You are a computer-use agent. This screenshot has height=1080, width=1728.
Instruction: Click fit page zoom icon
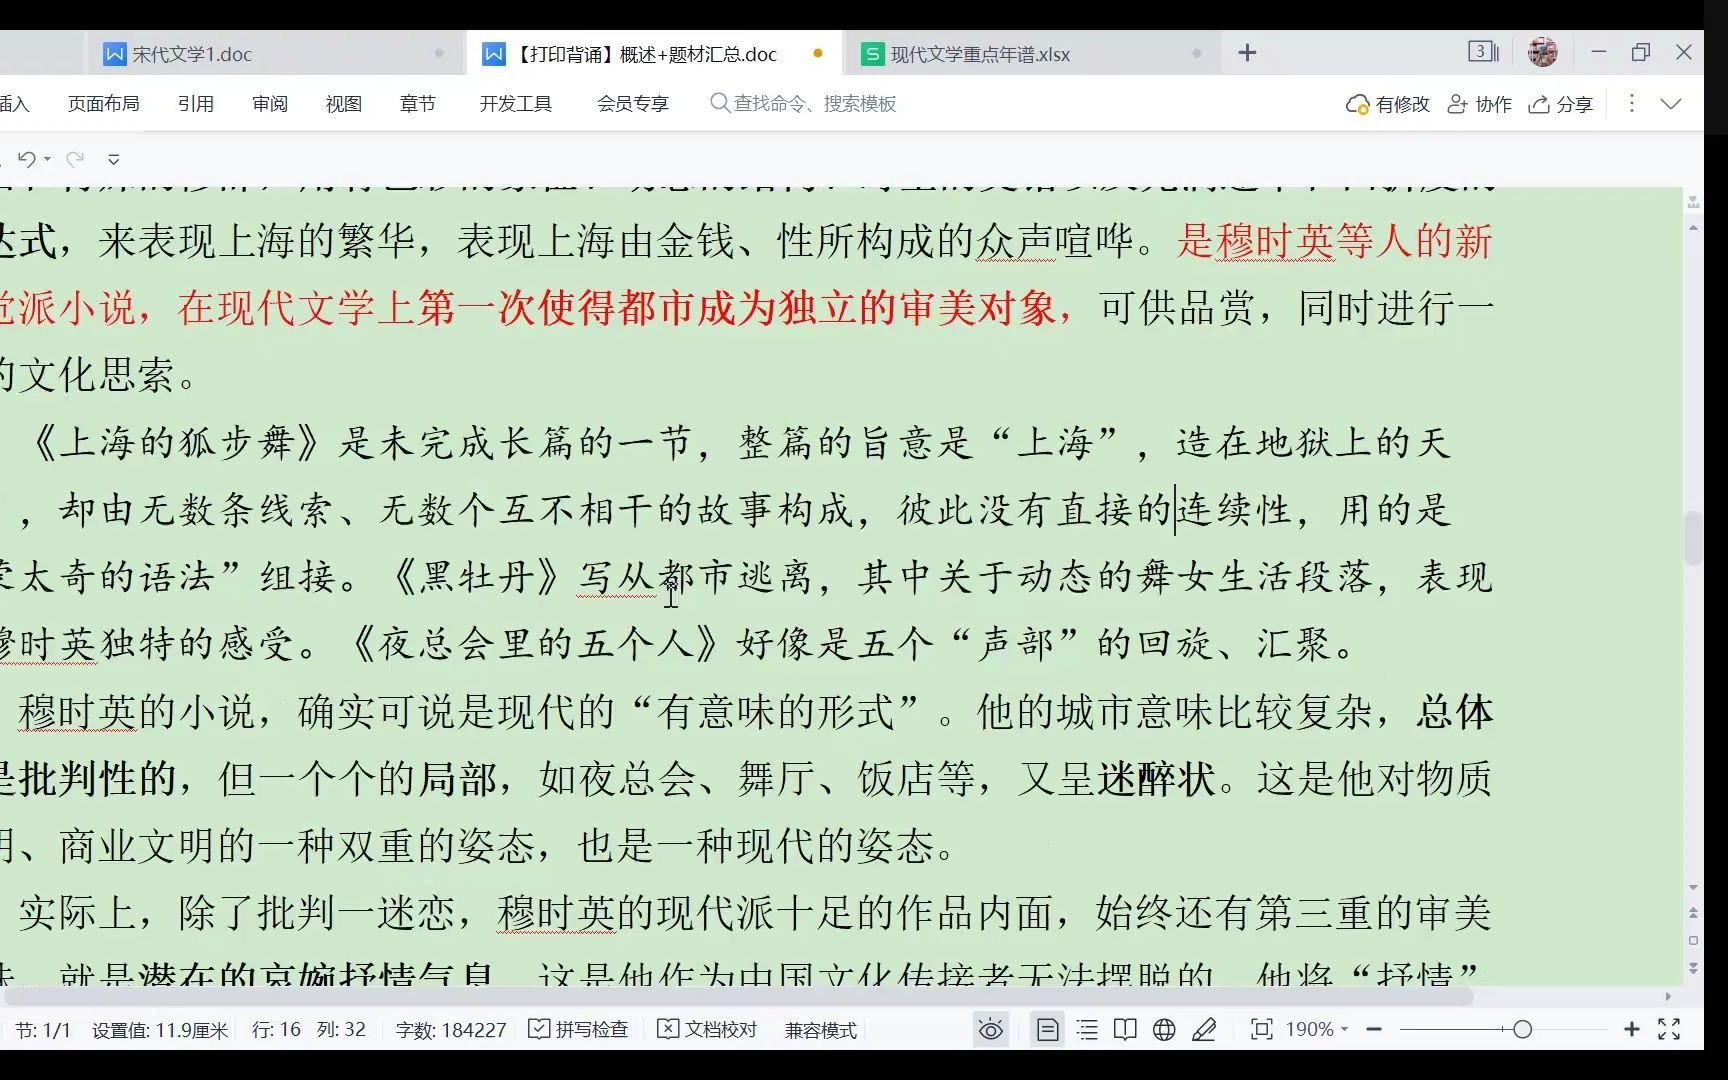point(1262,1030)
